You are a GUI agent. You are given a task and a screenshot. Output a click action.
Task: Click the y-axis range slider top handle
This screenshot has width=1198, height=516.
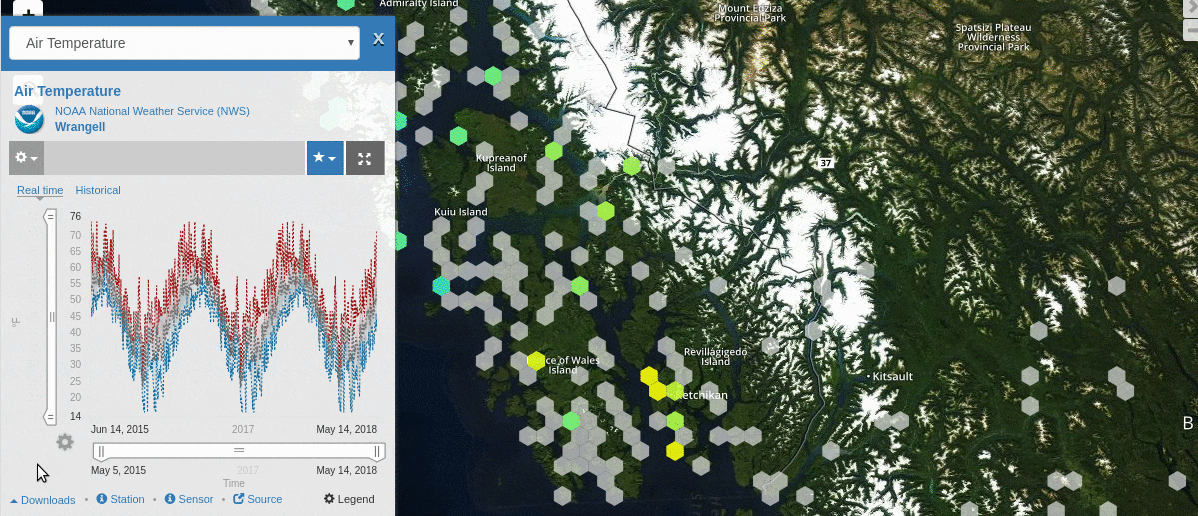coord(50,216)
